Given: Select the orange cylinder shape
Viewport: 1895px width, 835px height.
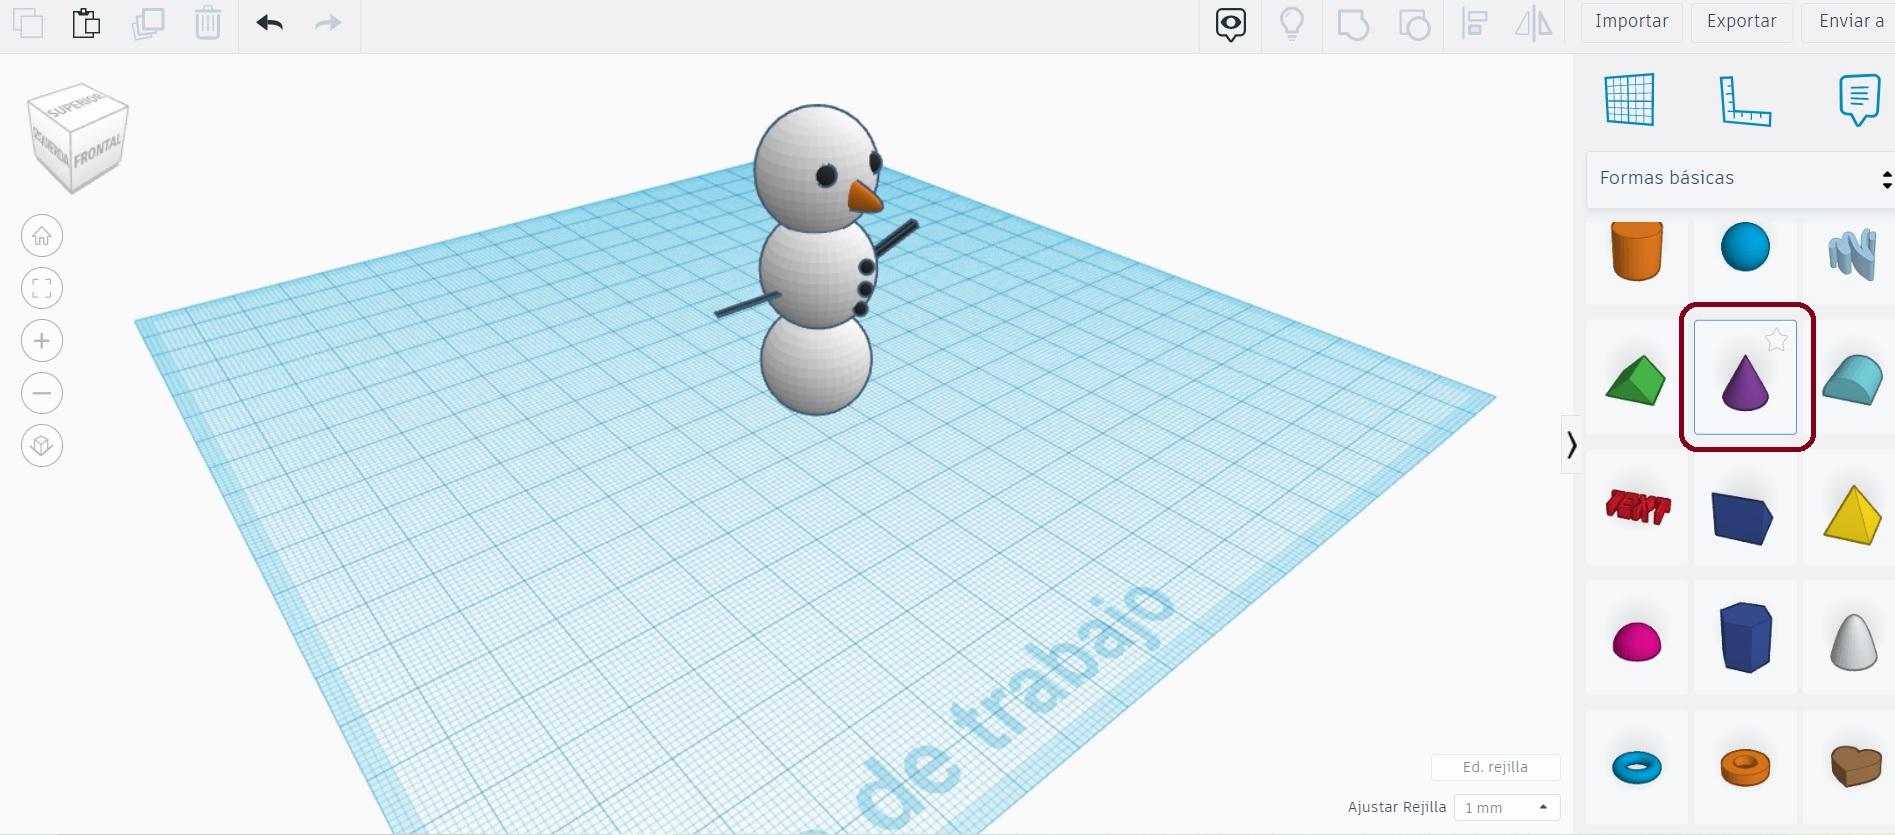Looking at the screenshot, I should (x=1637, y=251).
